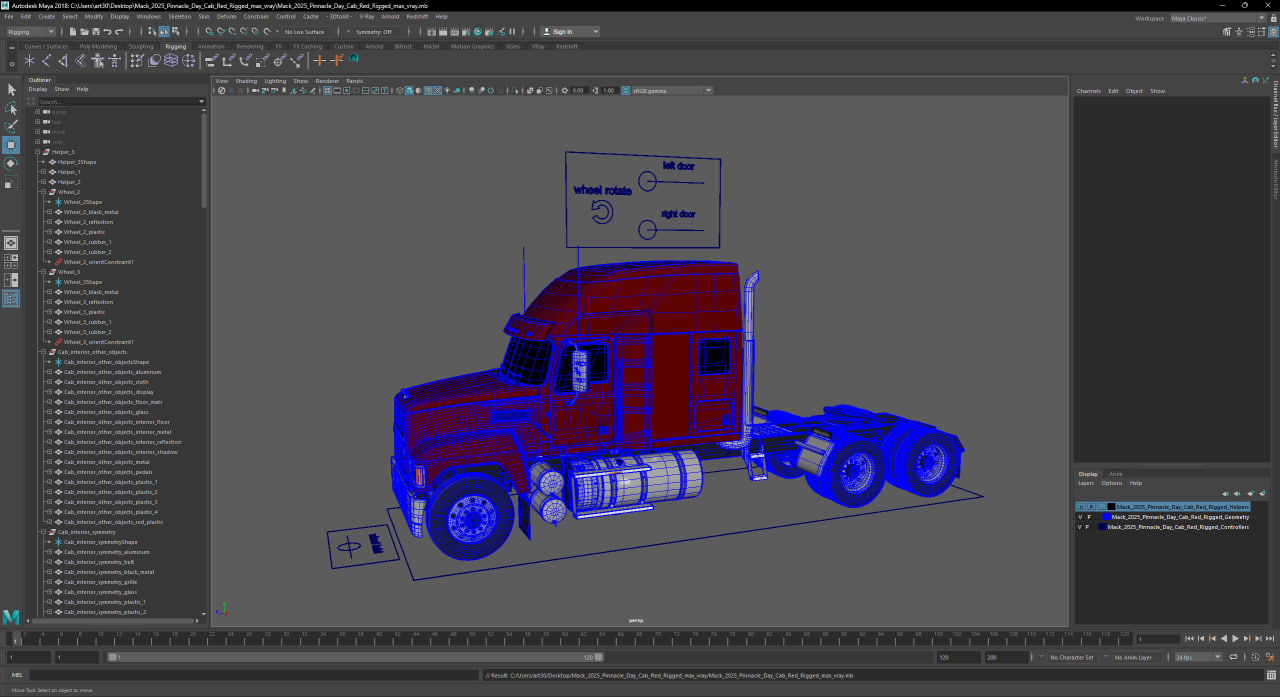The height and width of the screenshot is (697, 1280).
Task: Switch to the Animation shelf tab
Action: (211, 46)
